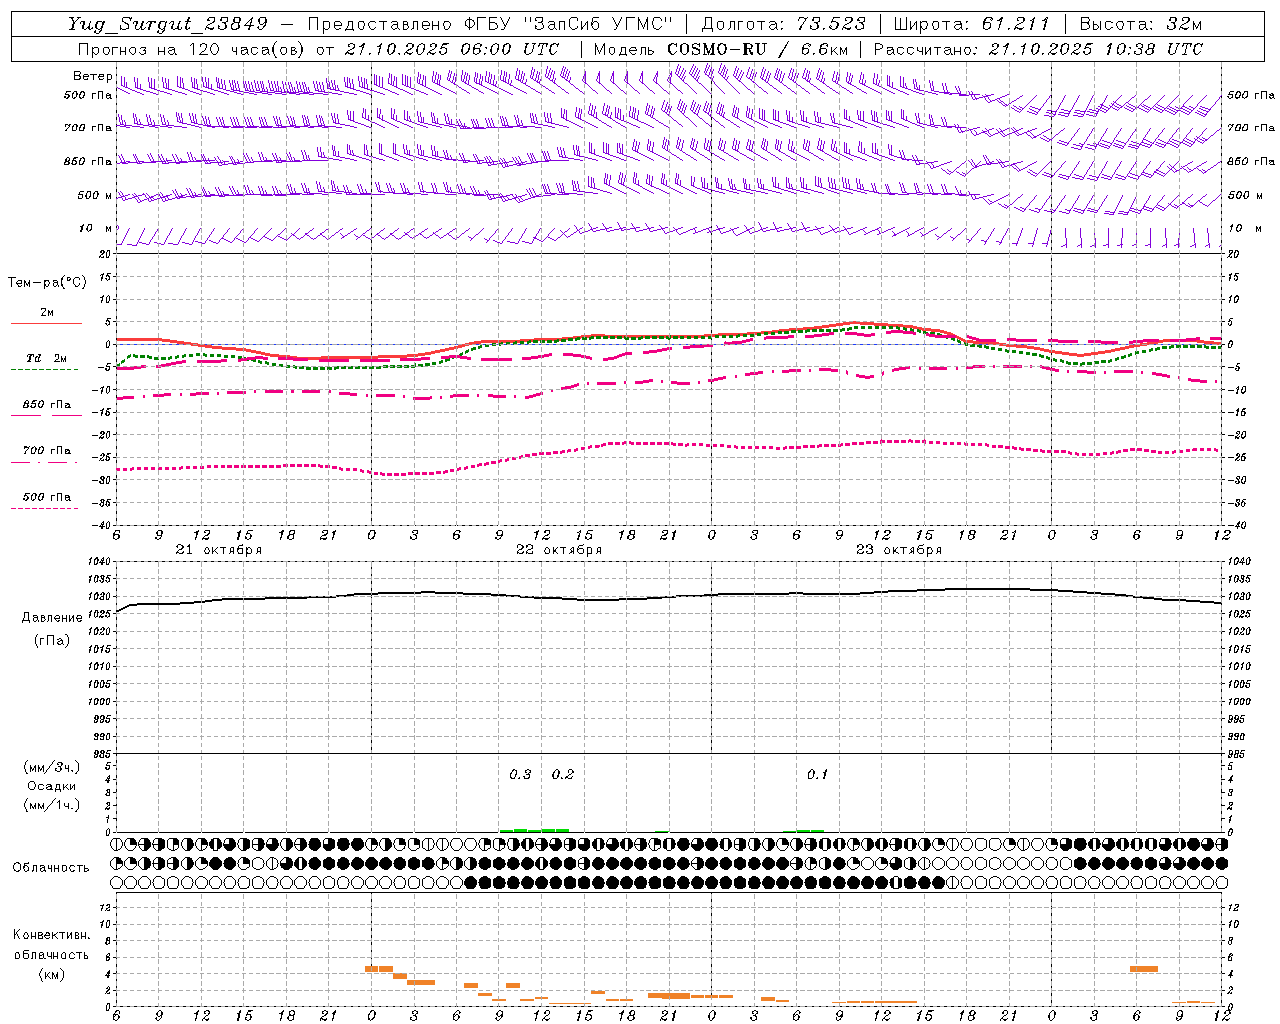Click the 0.2 precipitation value
This screenshot has height=1024, width=1280.
pyautogui.click(x=563, y=775)
